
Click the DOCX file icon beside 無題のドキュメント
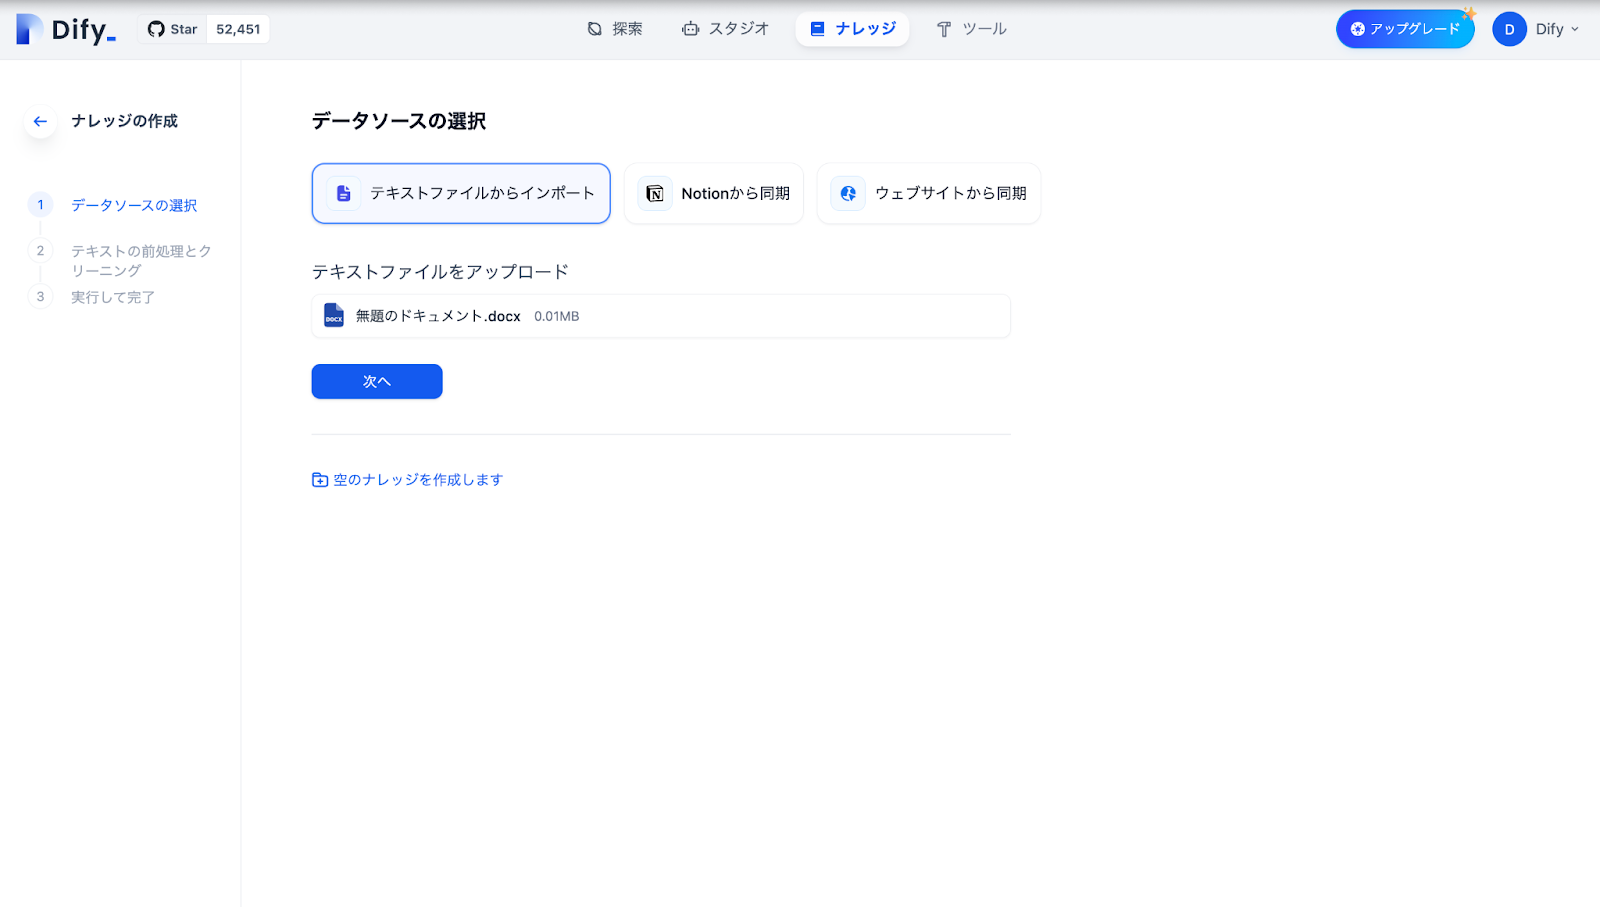click(332, 315)
